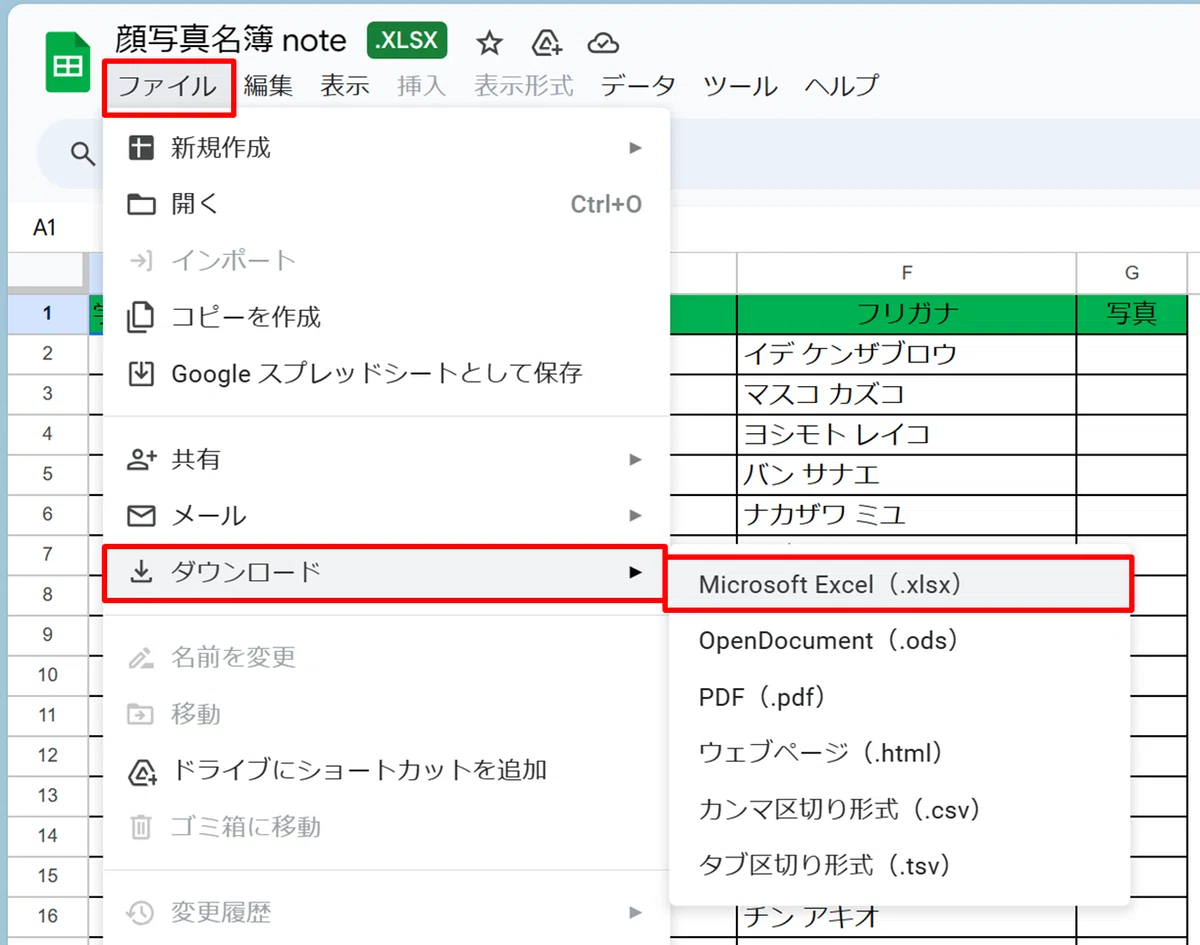Choose Google スプレッドシートとして保存
1200x945 pixels.
386,373
